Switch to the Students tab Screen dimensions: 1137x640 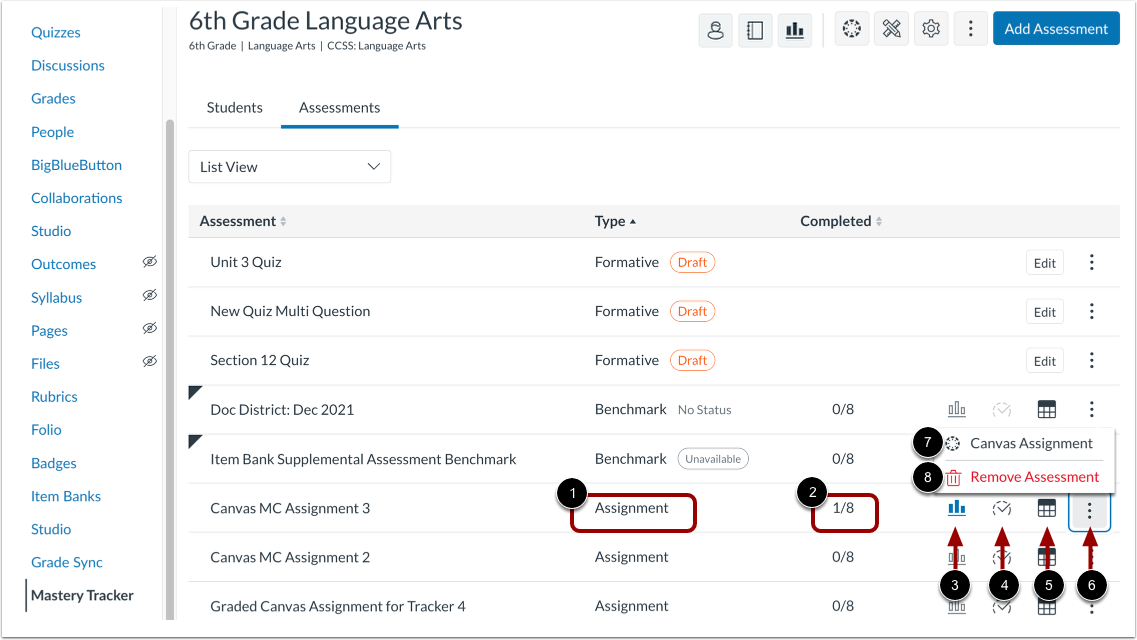coord(234,107)
